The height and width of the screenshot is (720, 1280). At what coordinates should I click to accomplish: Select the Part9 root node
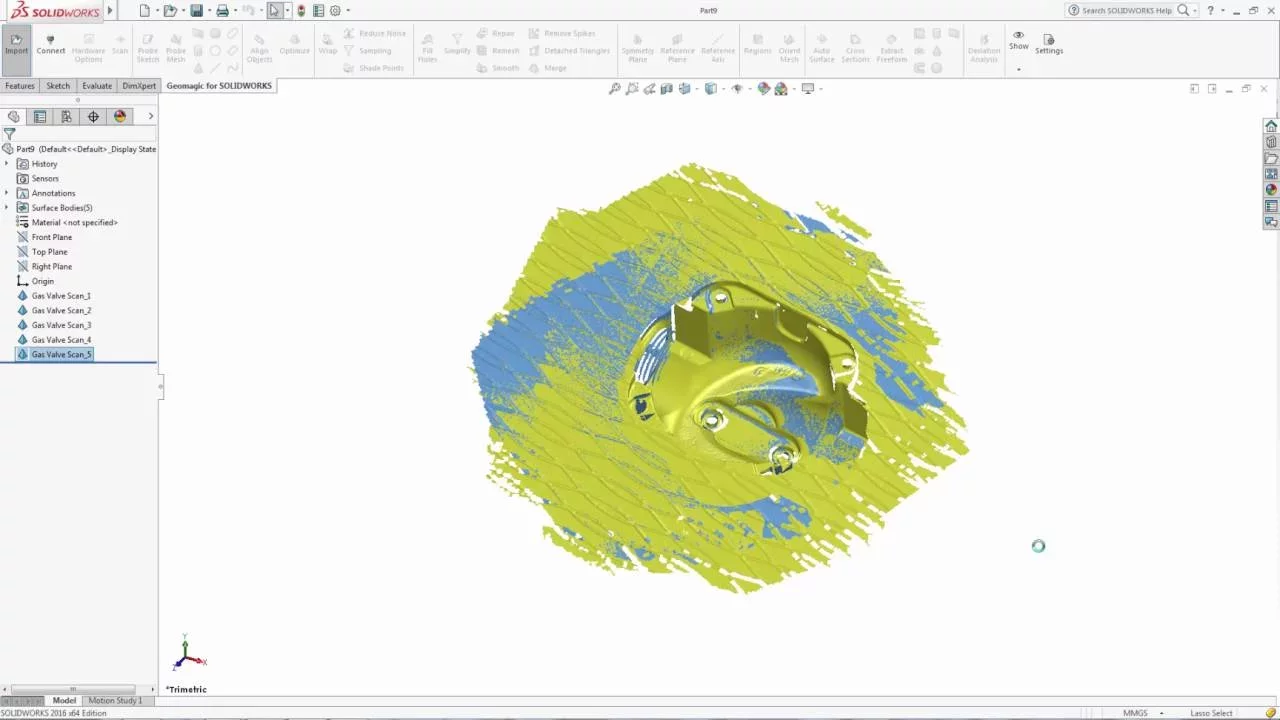(x=79, y=149)
